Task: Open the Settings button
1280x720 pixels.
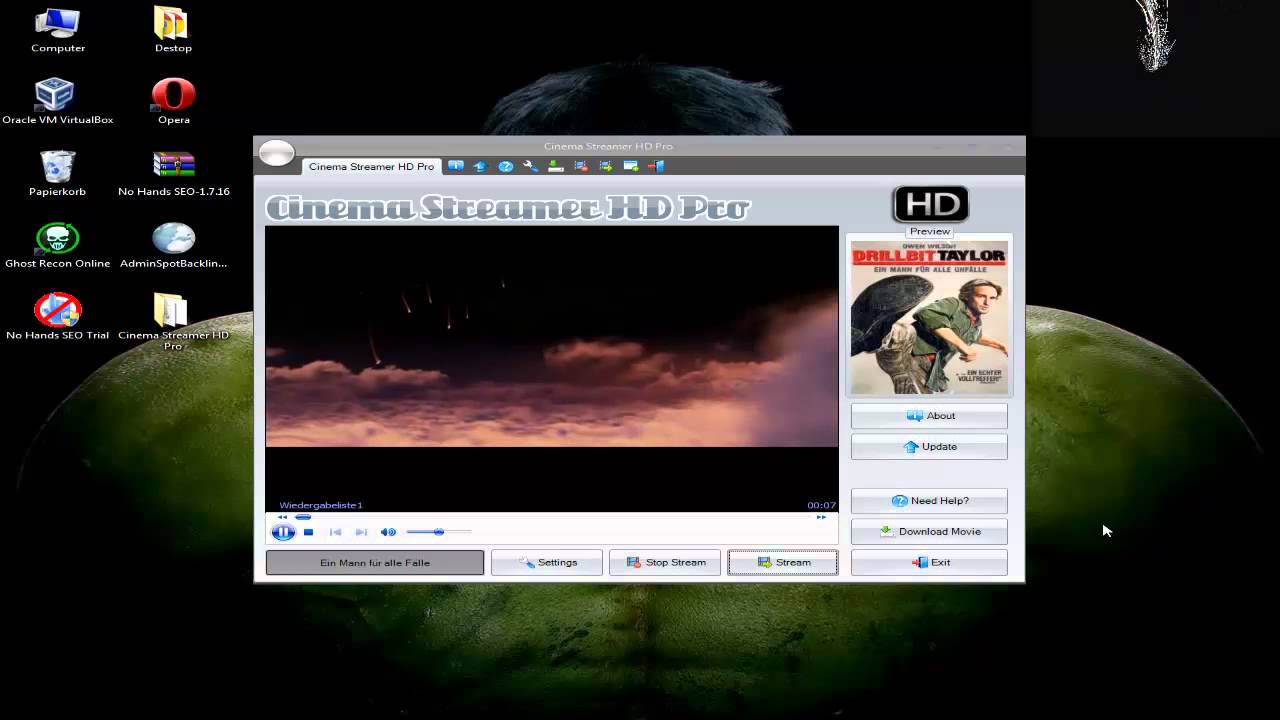Action: (x=547, y=563)
